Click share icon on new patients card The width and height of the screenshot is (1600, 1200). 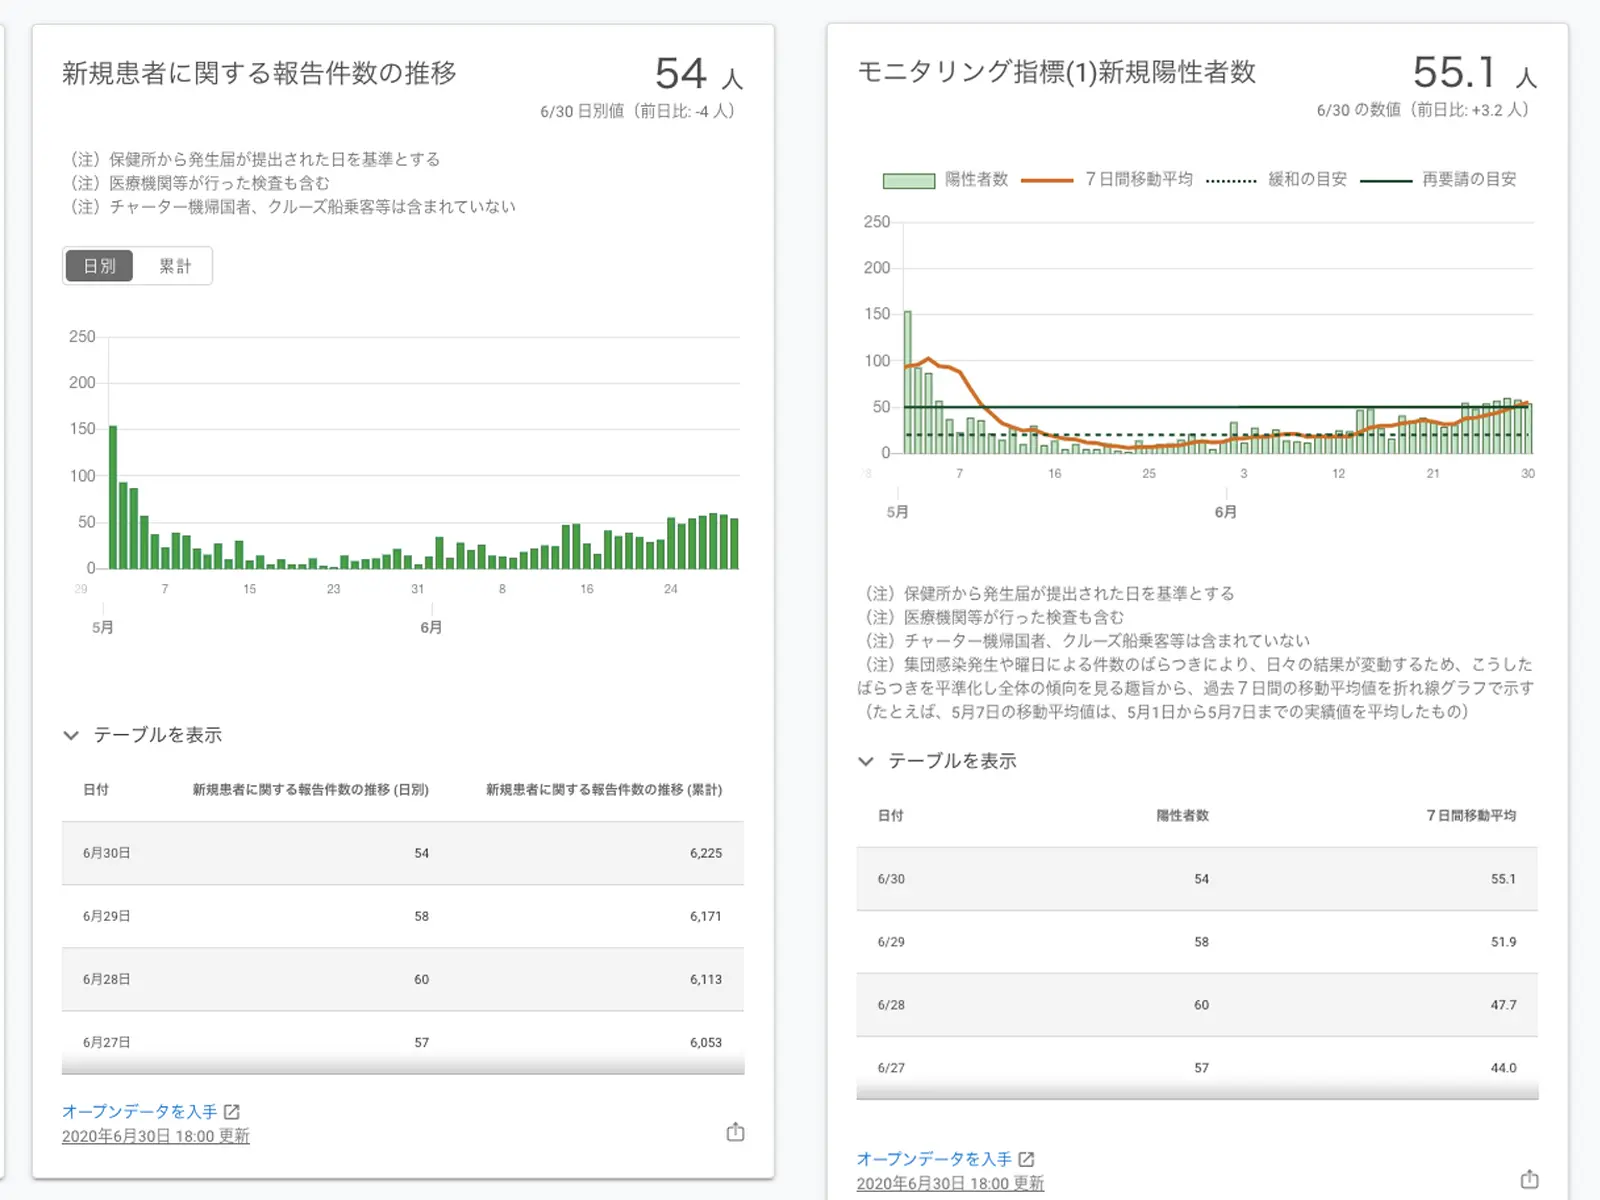pos(735,1132)
